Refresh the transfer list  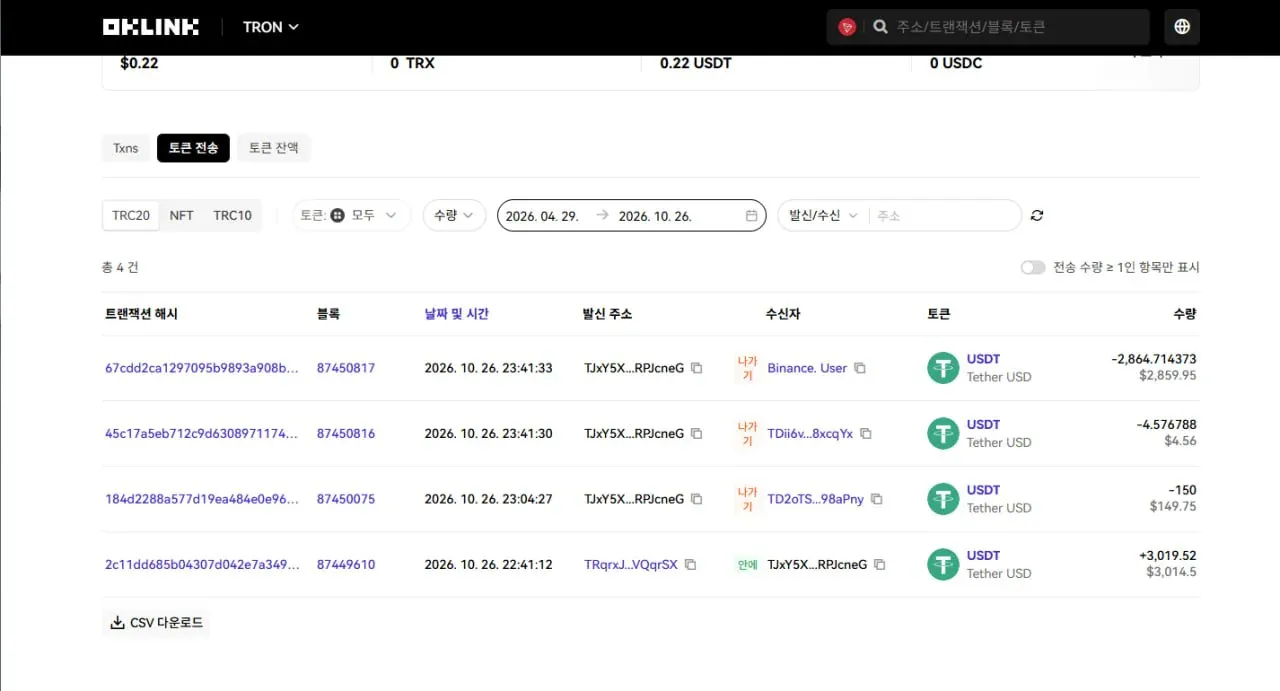click(x=1037, y=215)
